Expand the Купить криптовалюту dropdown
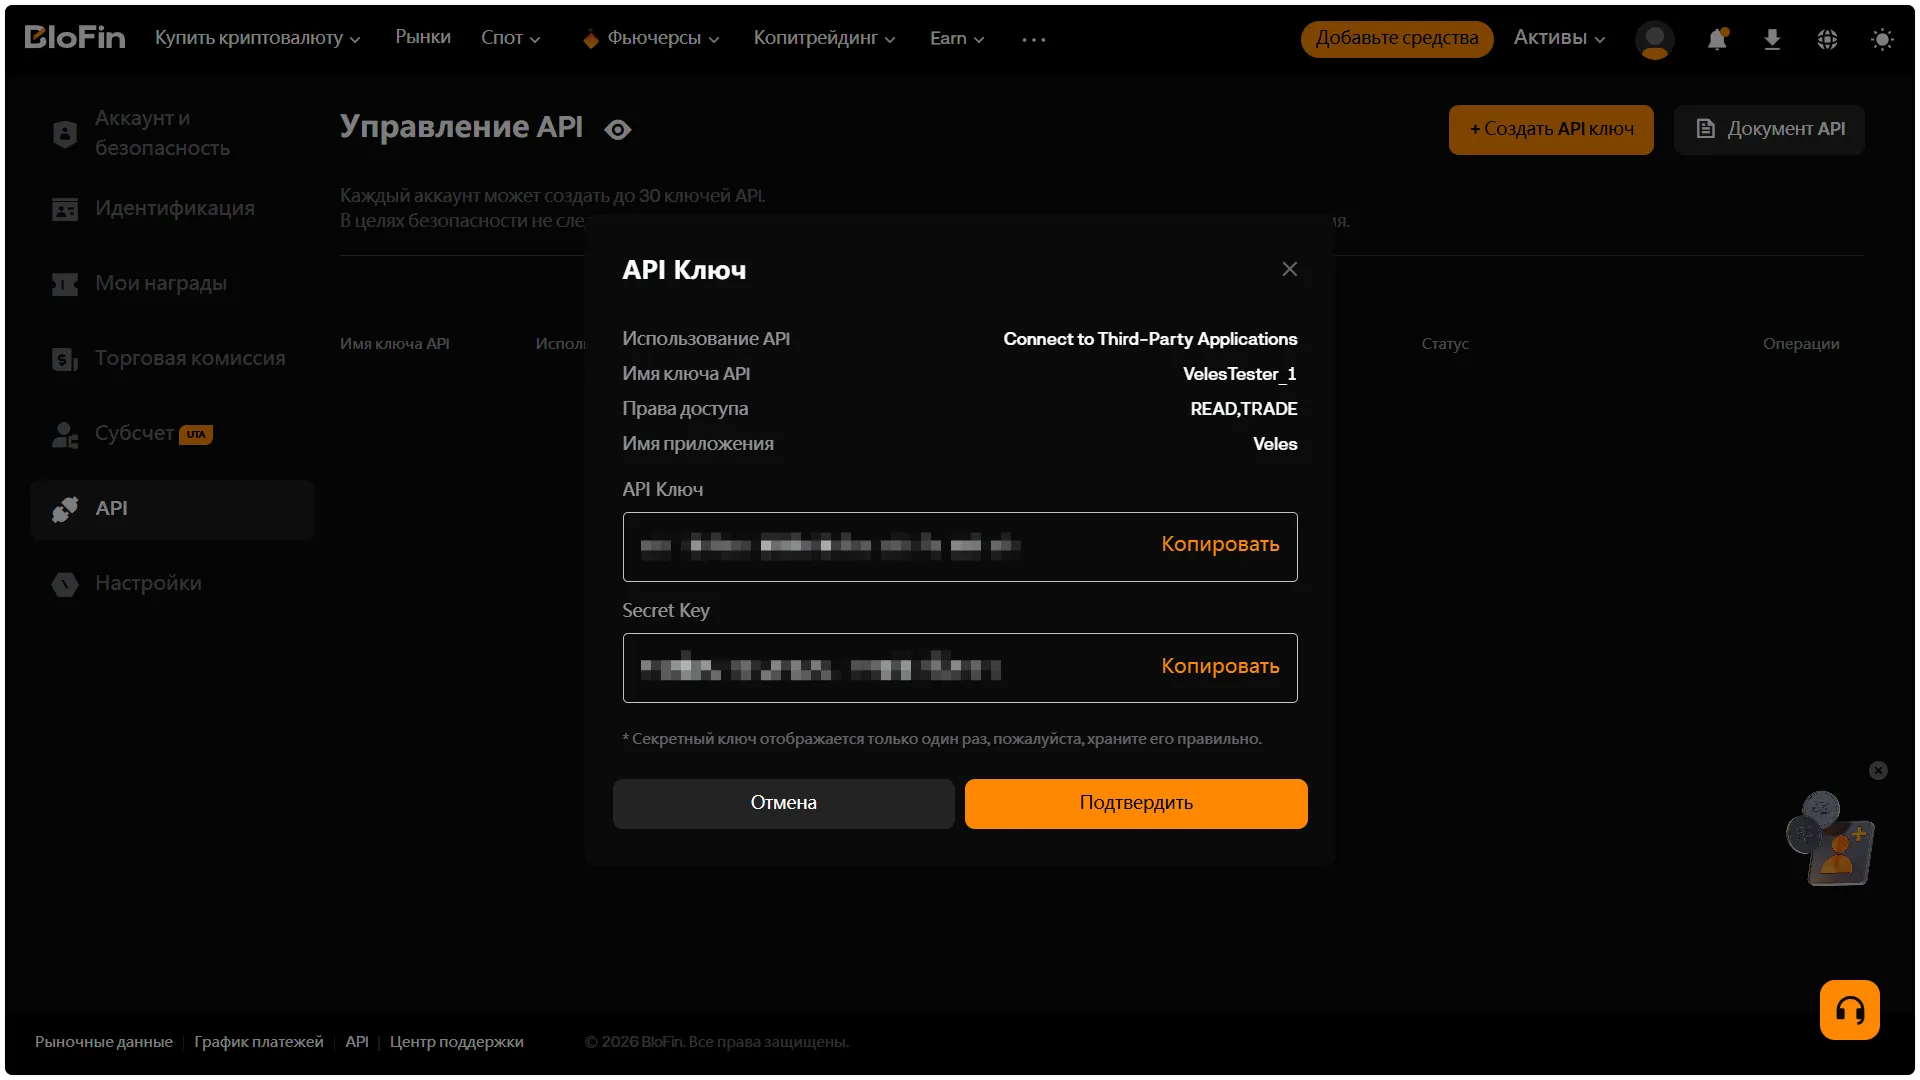This screenshot has width=1920, height=1080. point(257,38)
